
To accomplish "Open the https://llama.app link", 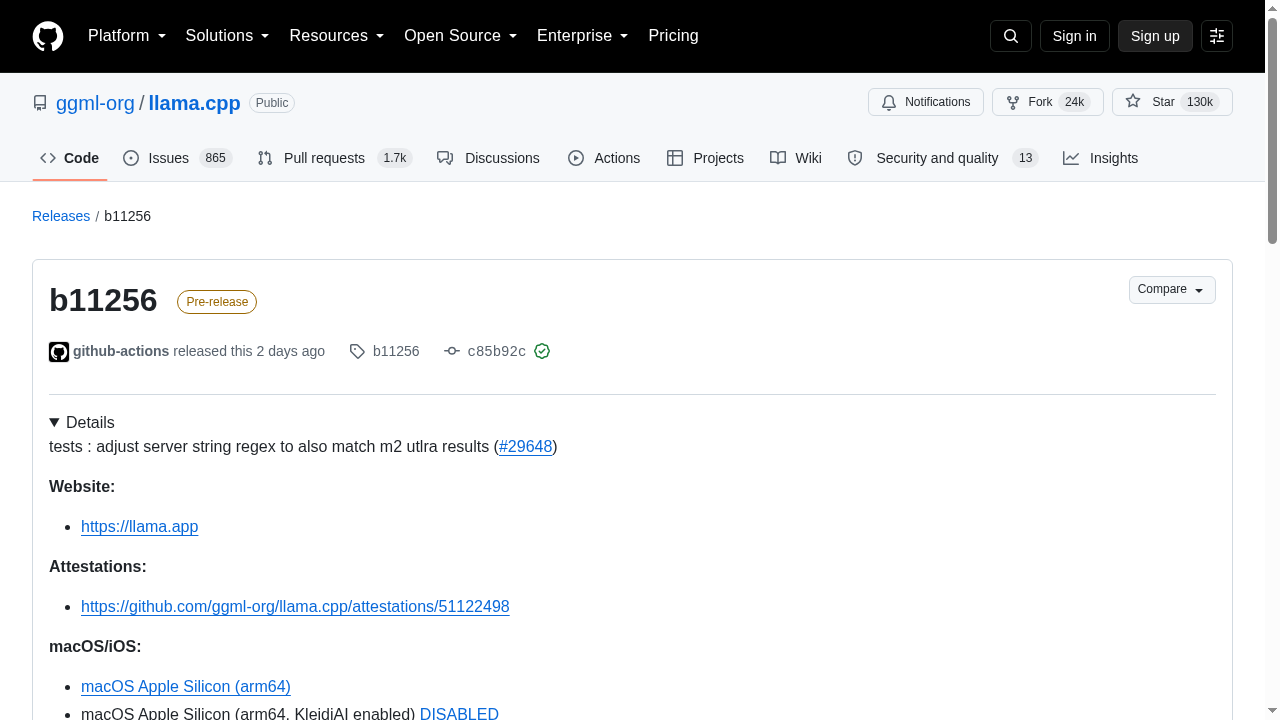I will click(140, 526).
